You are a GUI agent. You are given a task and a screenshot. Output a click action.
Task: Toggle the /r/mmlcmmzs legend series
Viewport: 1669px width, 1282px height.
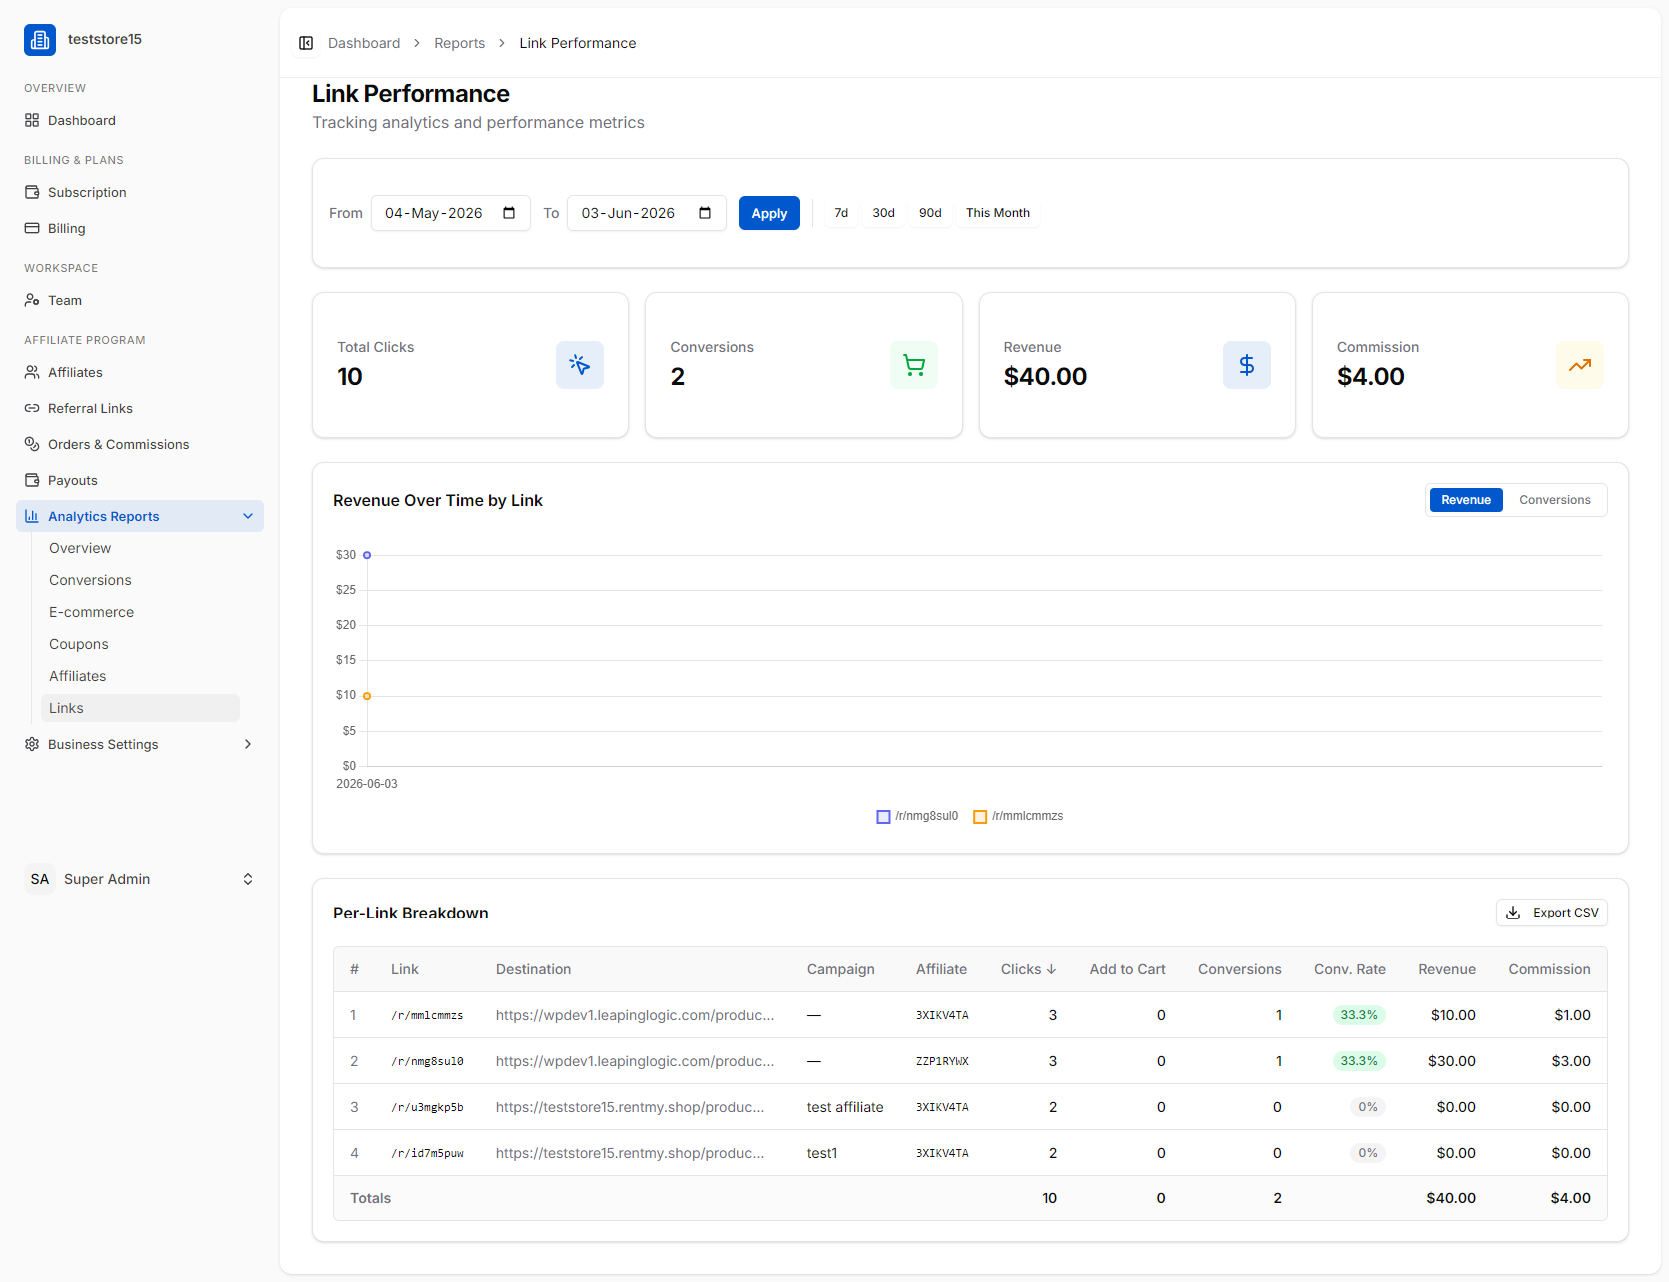click(1019, 816)
